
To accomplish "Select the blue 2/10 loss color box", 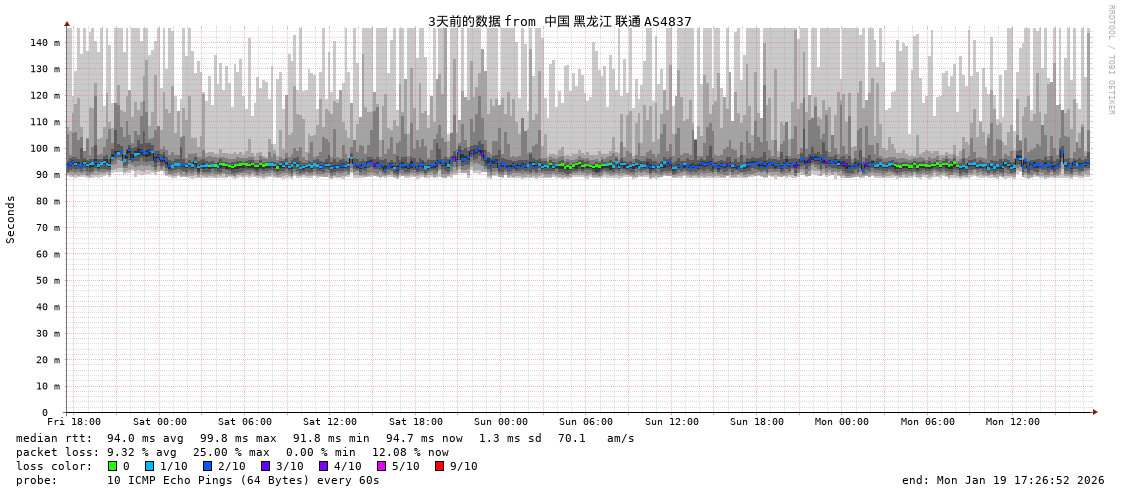I will (207, 466).
